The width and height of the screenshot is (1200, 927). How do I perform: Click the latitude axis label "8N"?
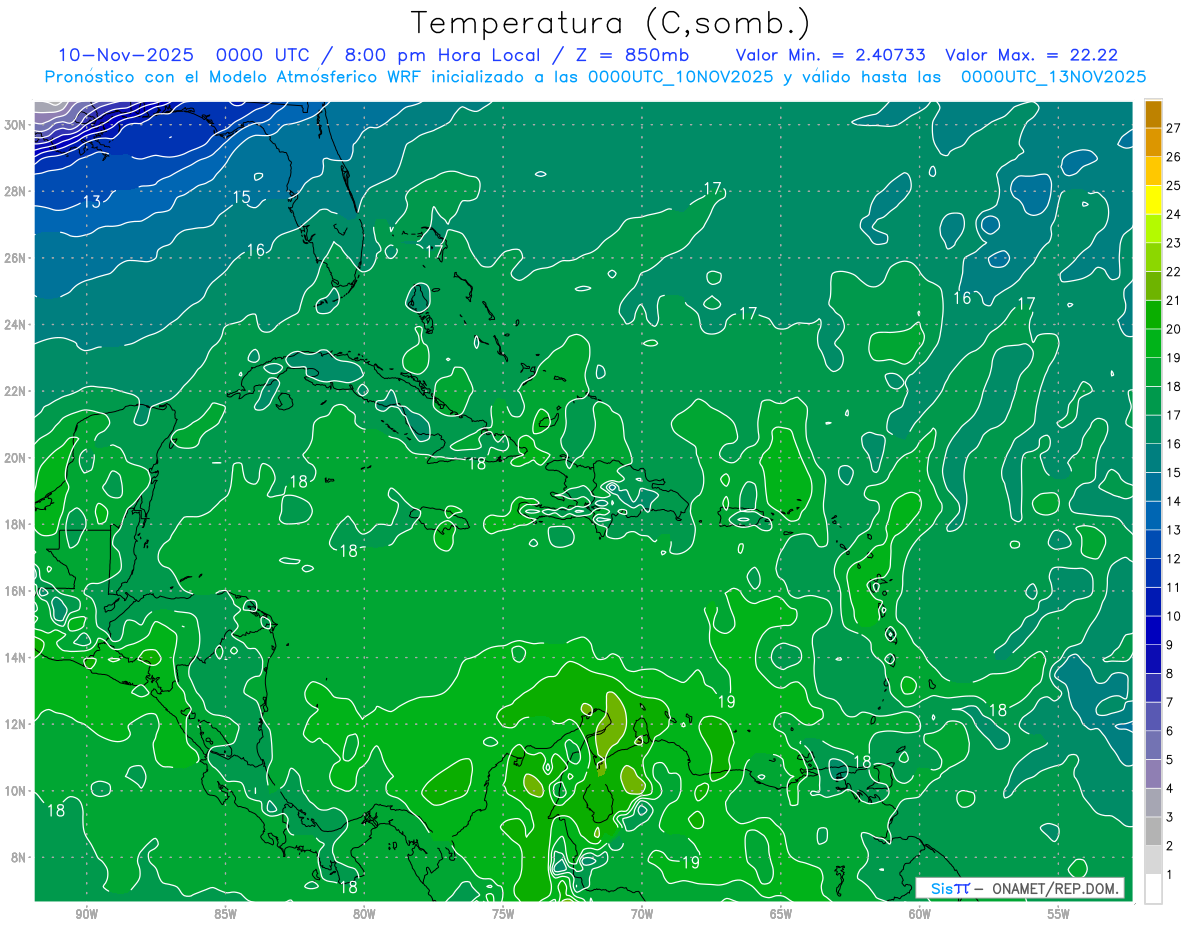(19, 857)
